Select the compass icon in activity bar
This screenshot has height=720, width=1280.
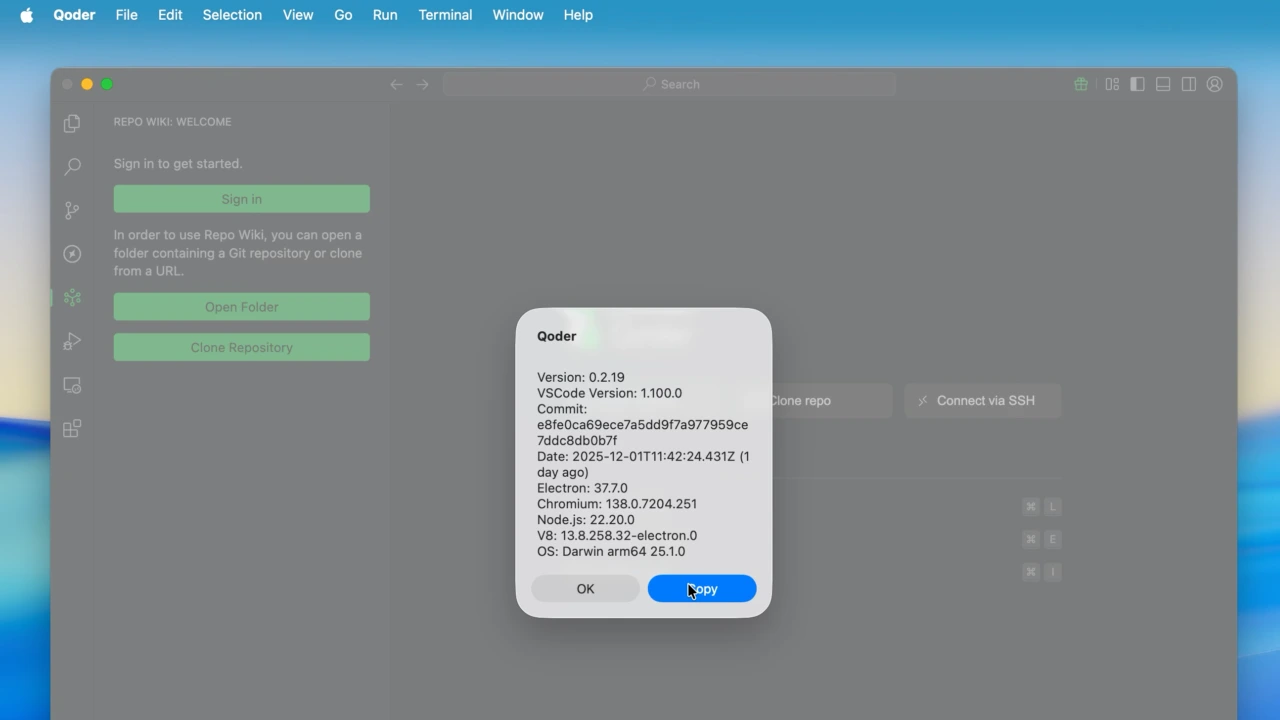tap(72, 254)
